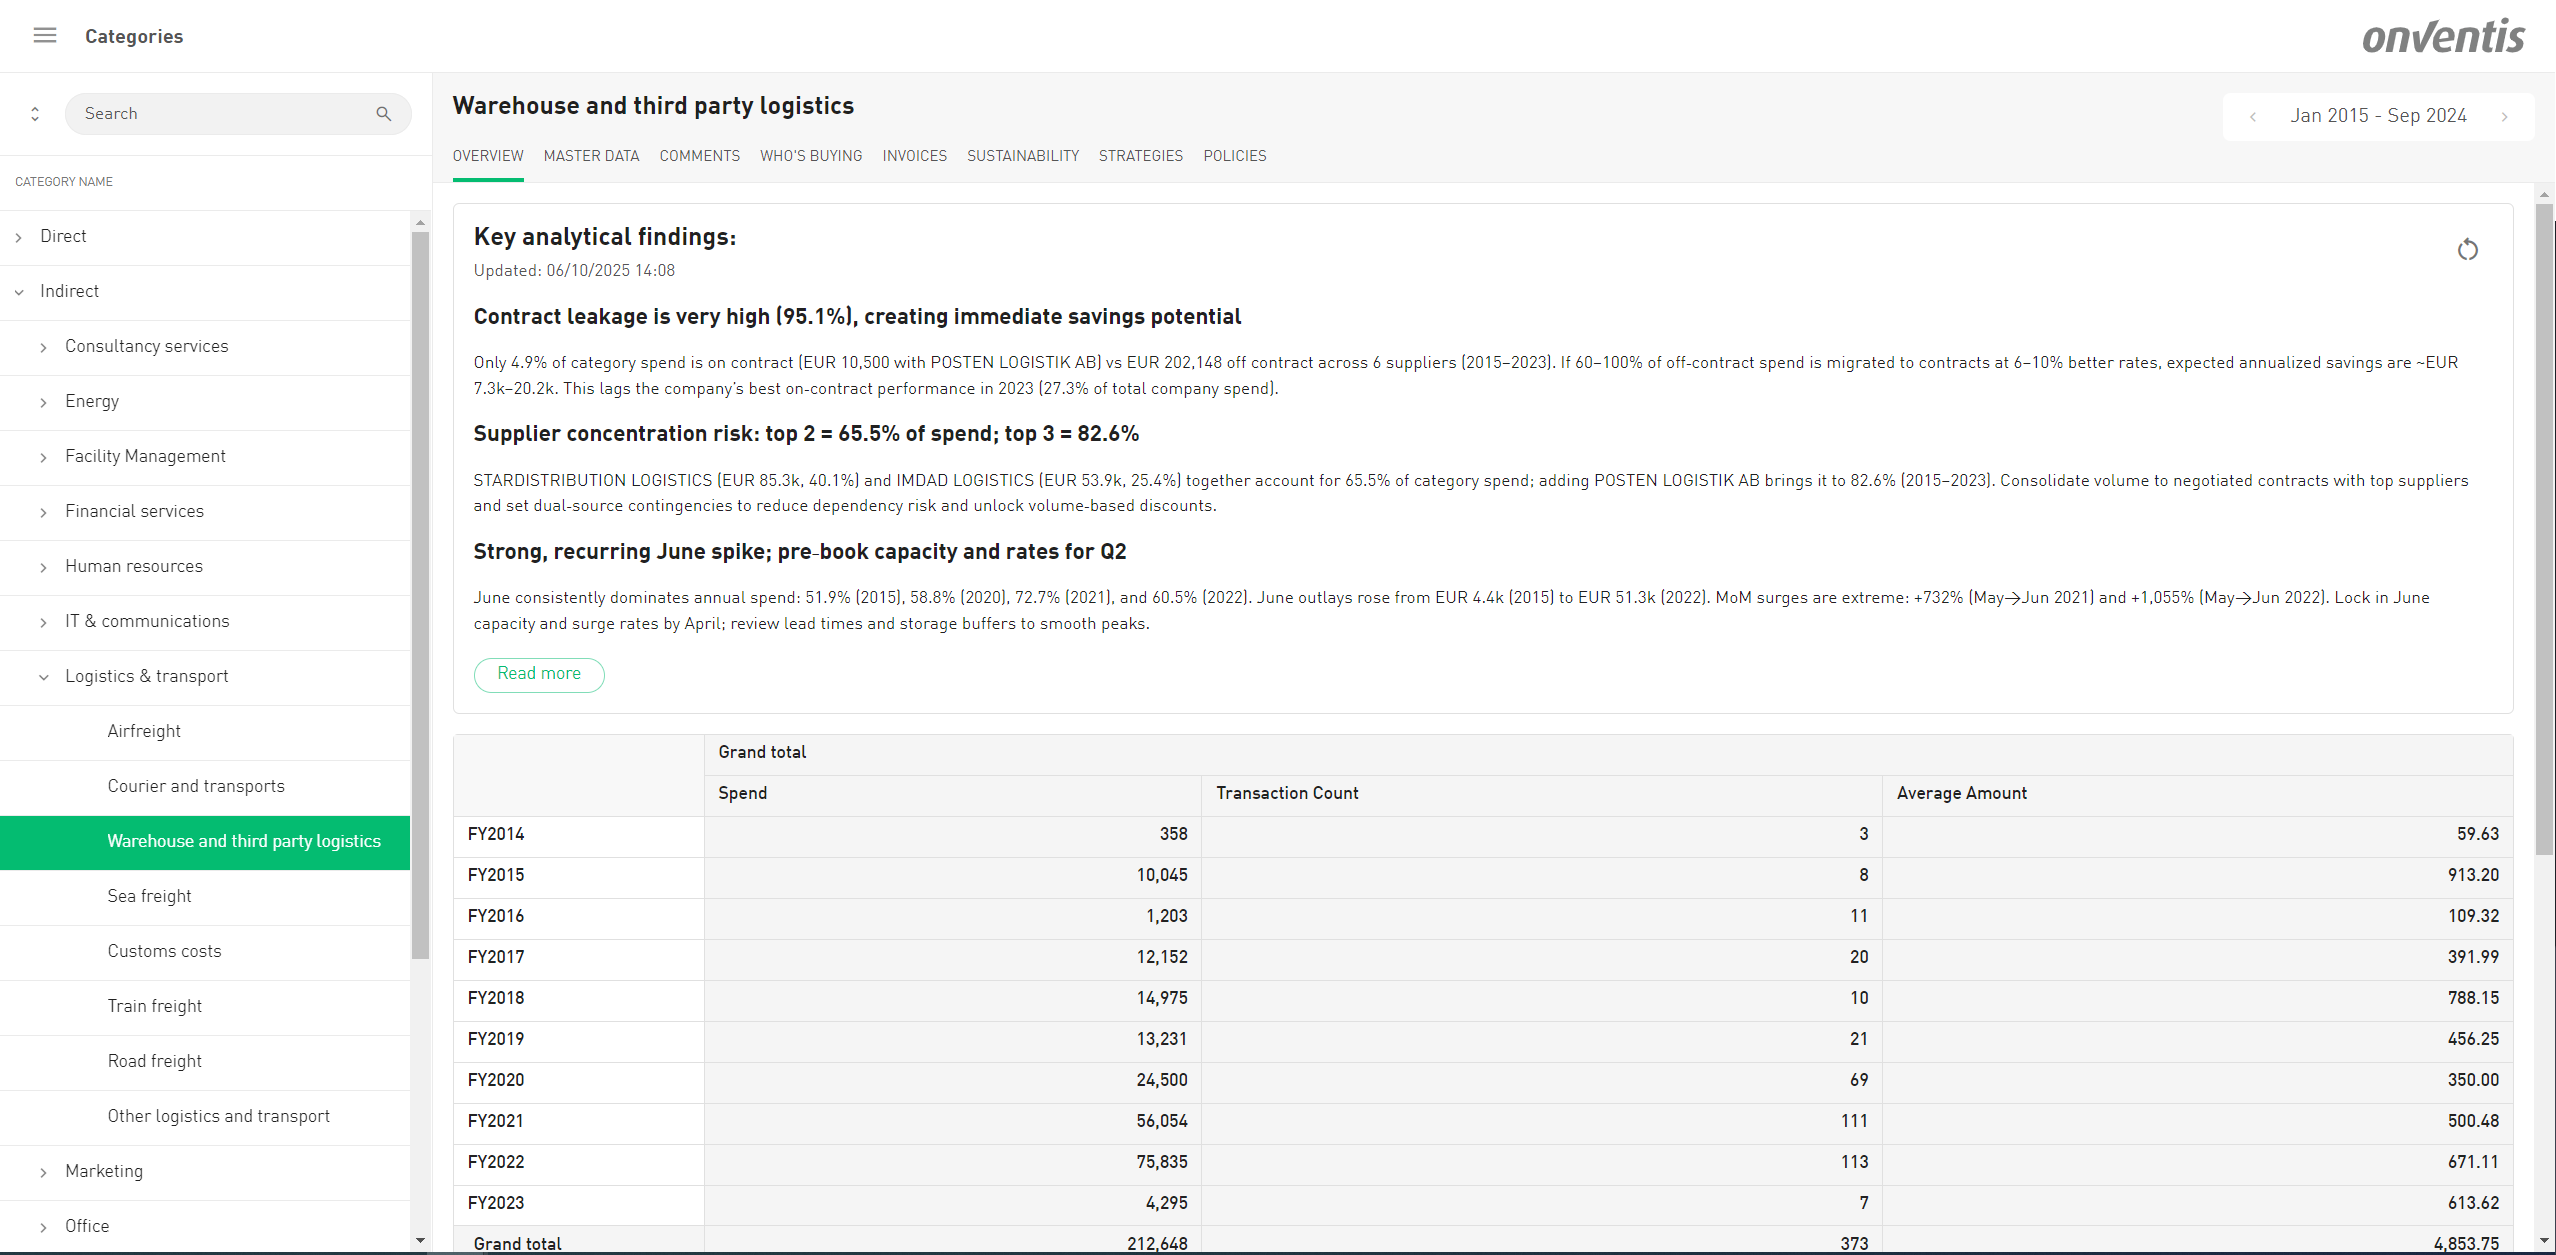Viewport: 2556px width, 1255px height.
Task: Collapse Logistics & transport node
Action: tap(44, 677)
